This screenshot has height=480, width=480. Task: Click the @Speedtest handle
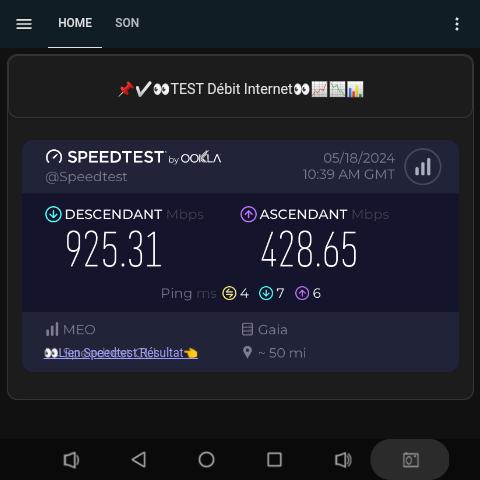86,177
